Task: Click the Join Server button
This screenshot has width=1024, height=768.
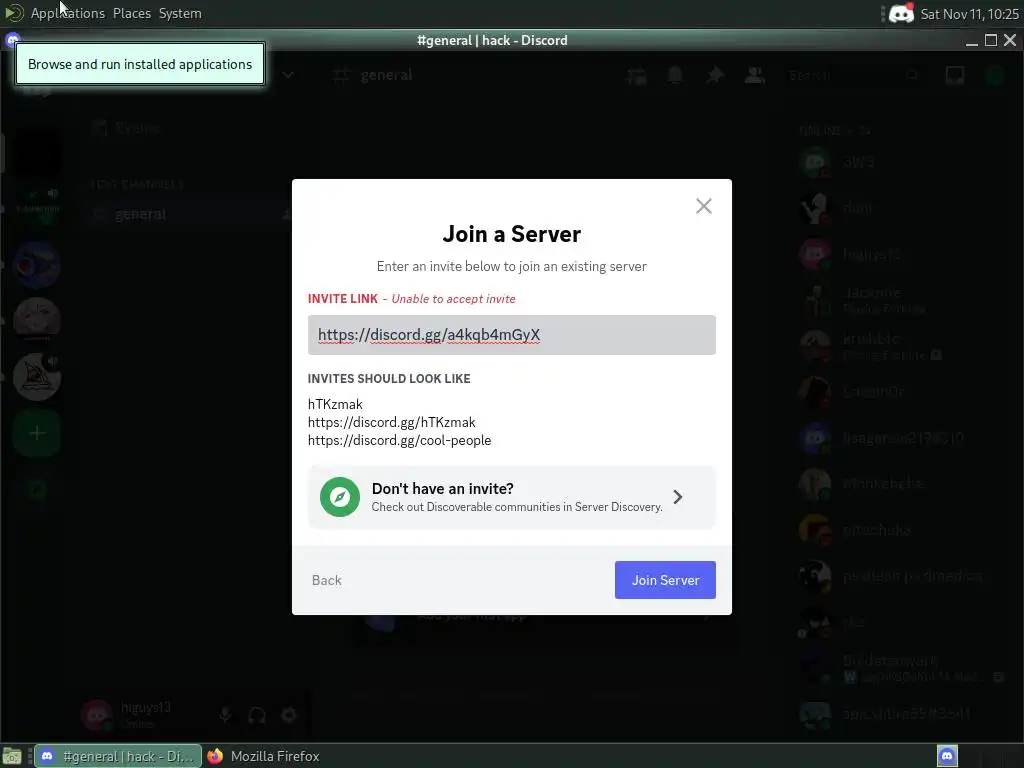Action: coord(665,580)
